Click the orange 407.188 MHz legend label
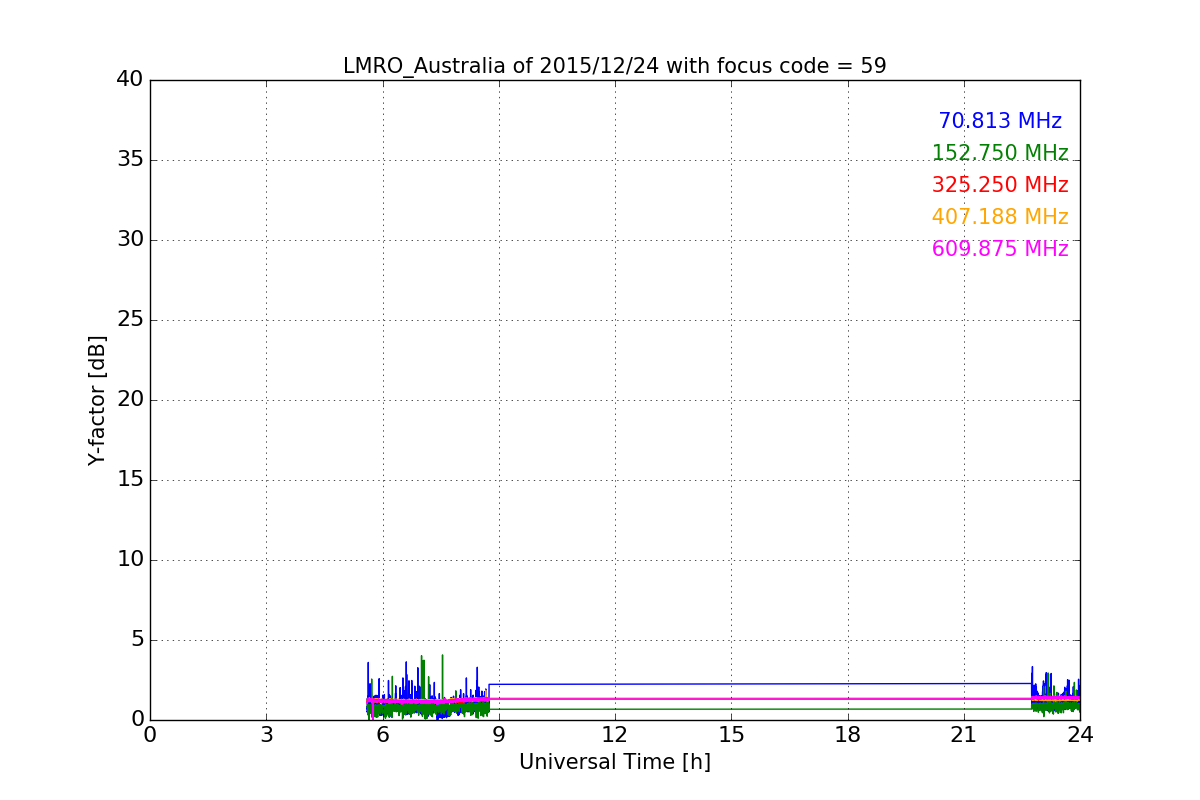The width and height of the screenshot is (1200, 800). [x=1000, y=217]
